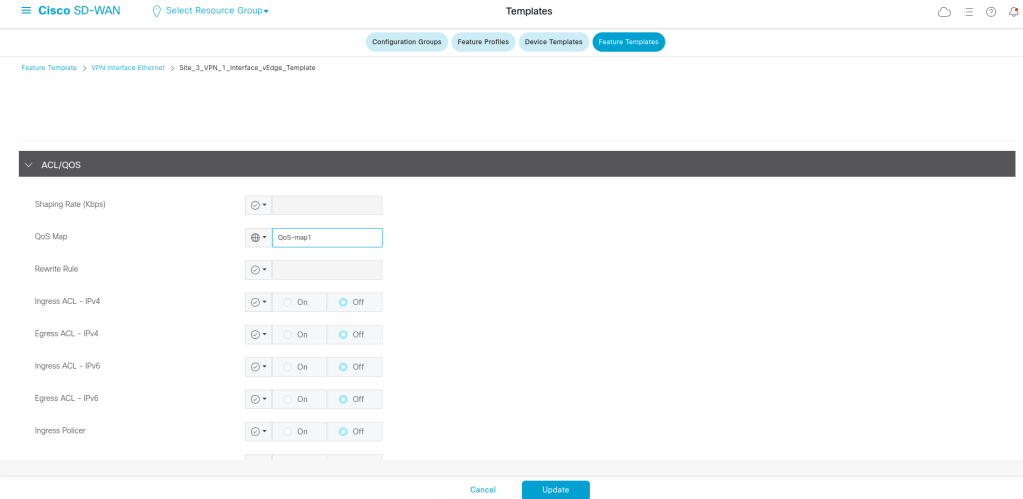Open the notifications bell icon

pos(1013,12)
